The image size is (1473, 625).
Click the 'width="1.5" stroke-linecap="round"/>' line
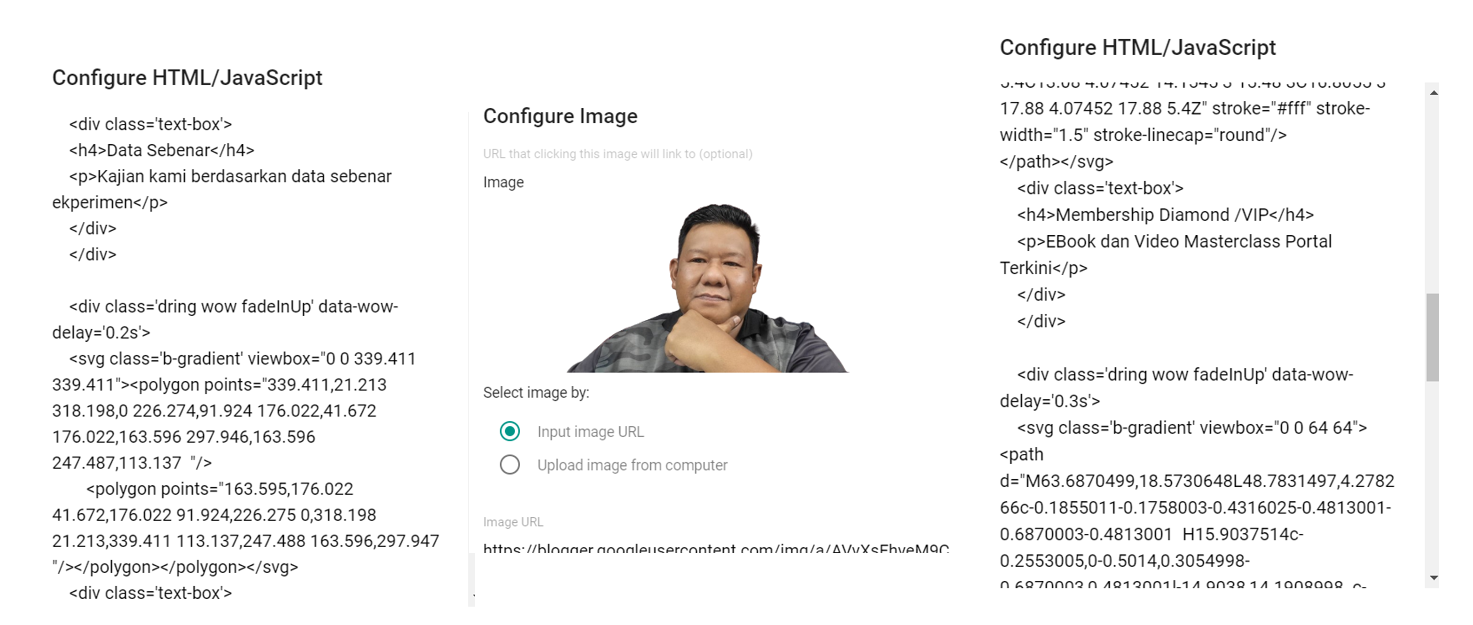(1143, 135)
